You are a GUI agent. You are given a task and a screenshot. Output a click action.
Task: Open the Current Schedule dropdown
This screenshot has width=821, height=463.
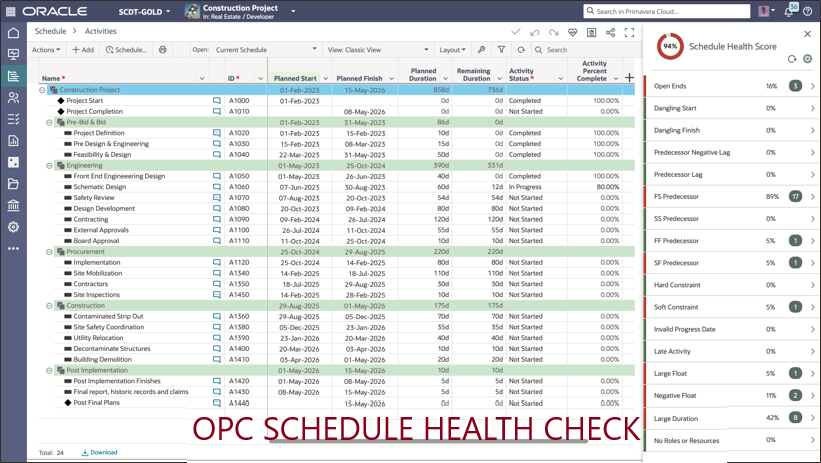coord(265,49)
